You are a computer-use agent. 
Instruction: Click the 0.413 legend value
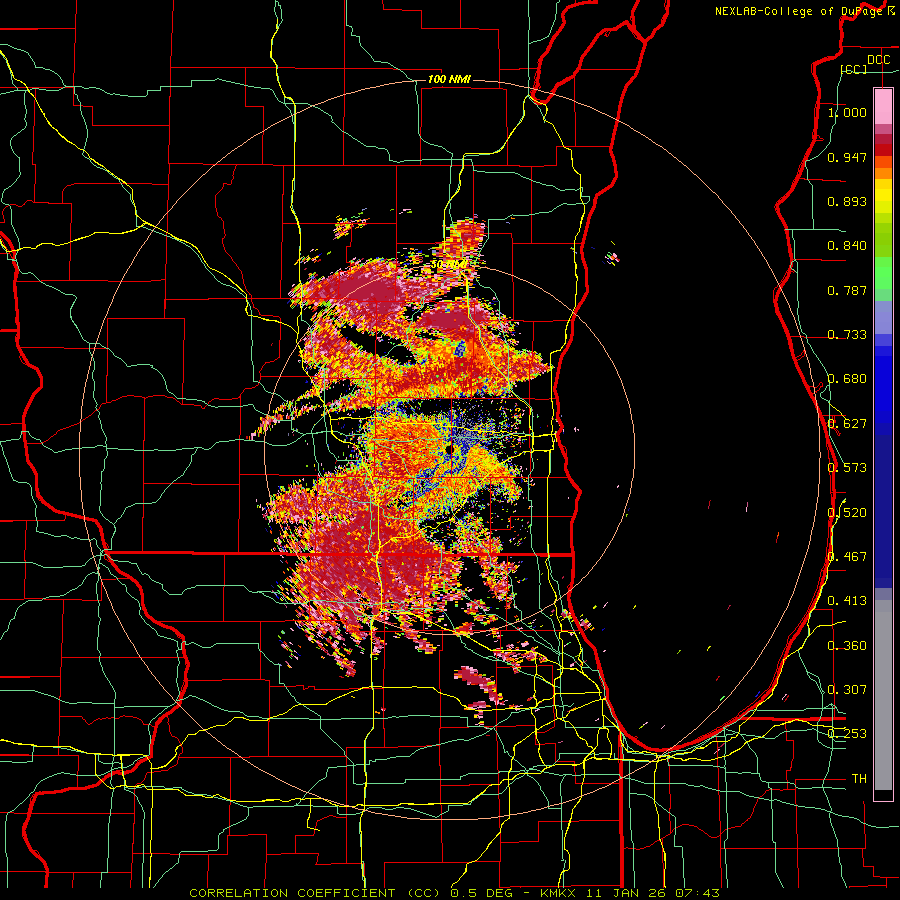point(847,601)
